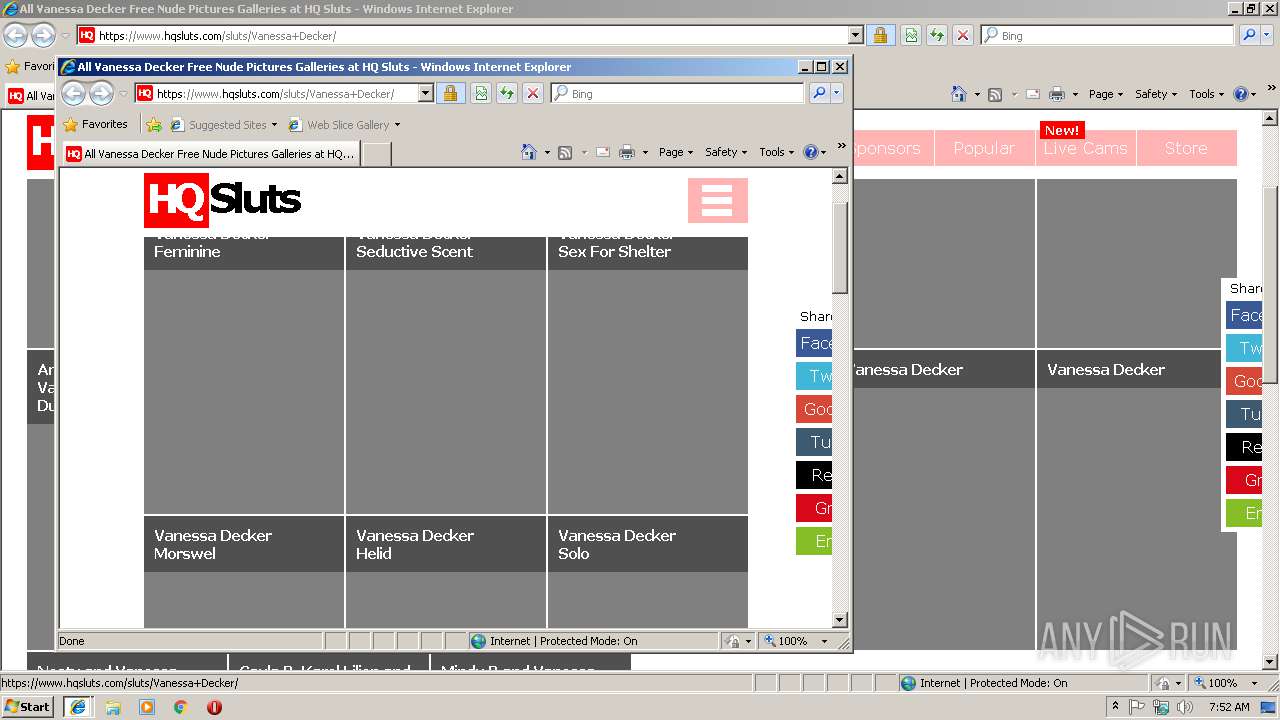Open the Home options arrow in the front window
Viewport: 1280px width, 720px height.
pyautogui.click(x=547, y=153)
